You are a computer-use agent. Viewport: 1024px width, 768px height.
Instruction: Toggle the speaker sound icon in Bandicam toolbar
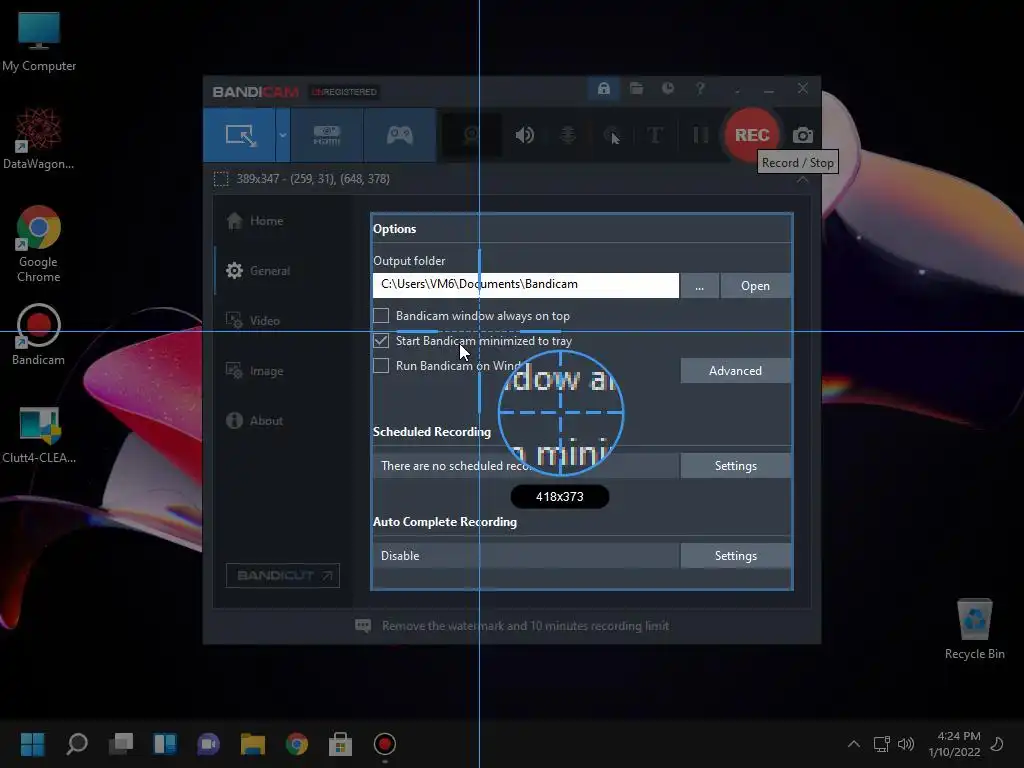coord(524,135)
